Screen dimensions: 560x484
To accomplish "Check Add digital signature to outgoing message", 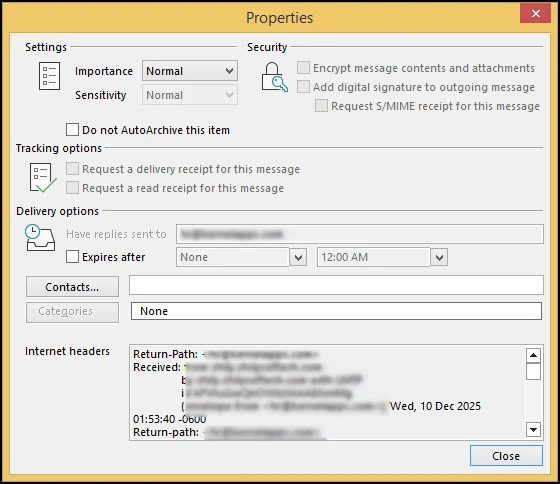I will (303, 86).
